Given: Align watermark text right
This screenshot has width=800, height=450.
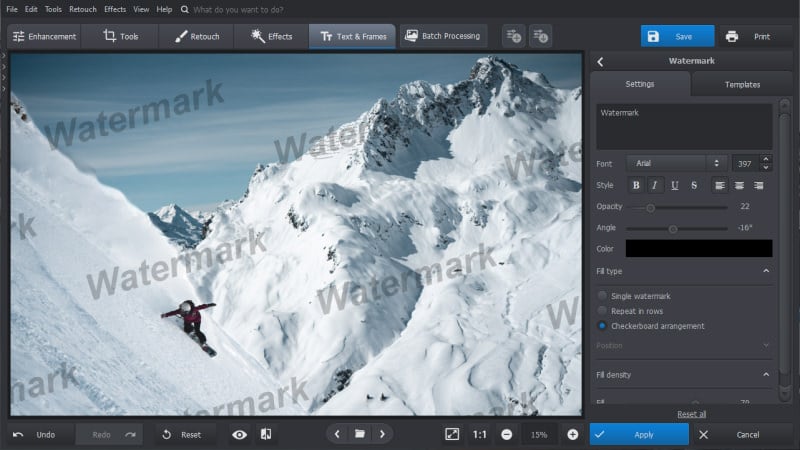Looking at the screenshot, I should (759, 185).
